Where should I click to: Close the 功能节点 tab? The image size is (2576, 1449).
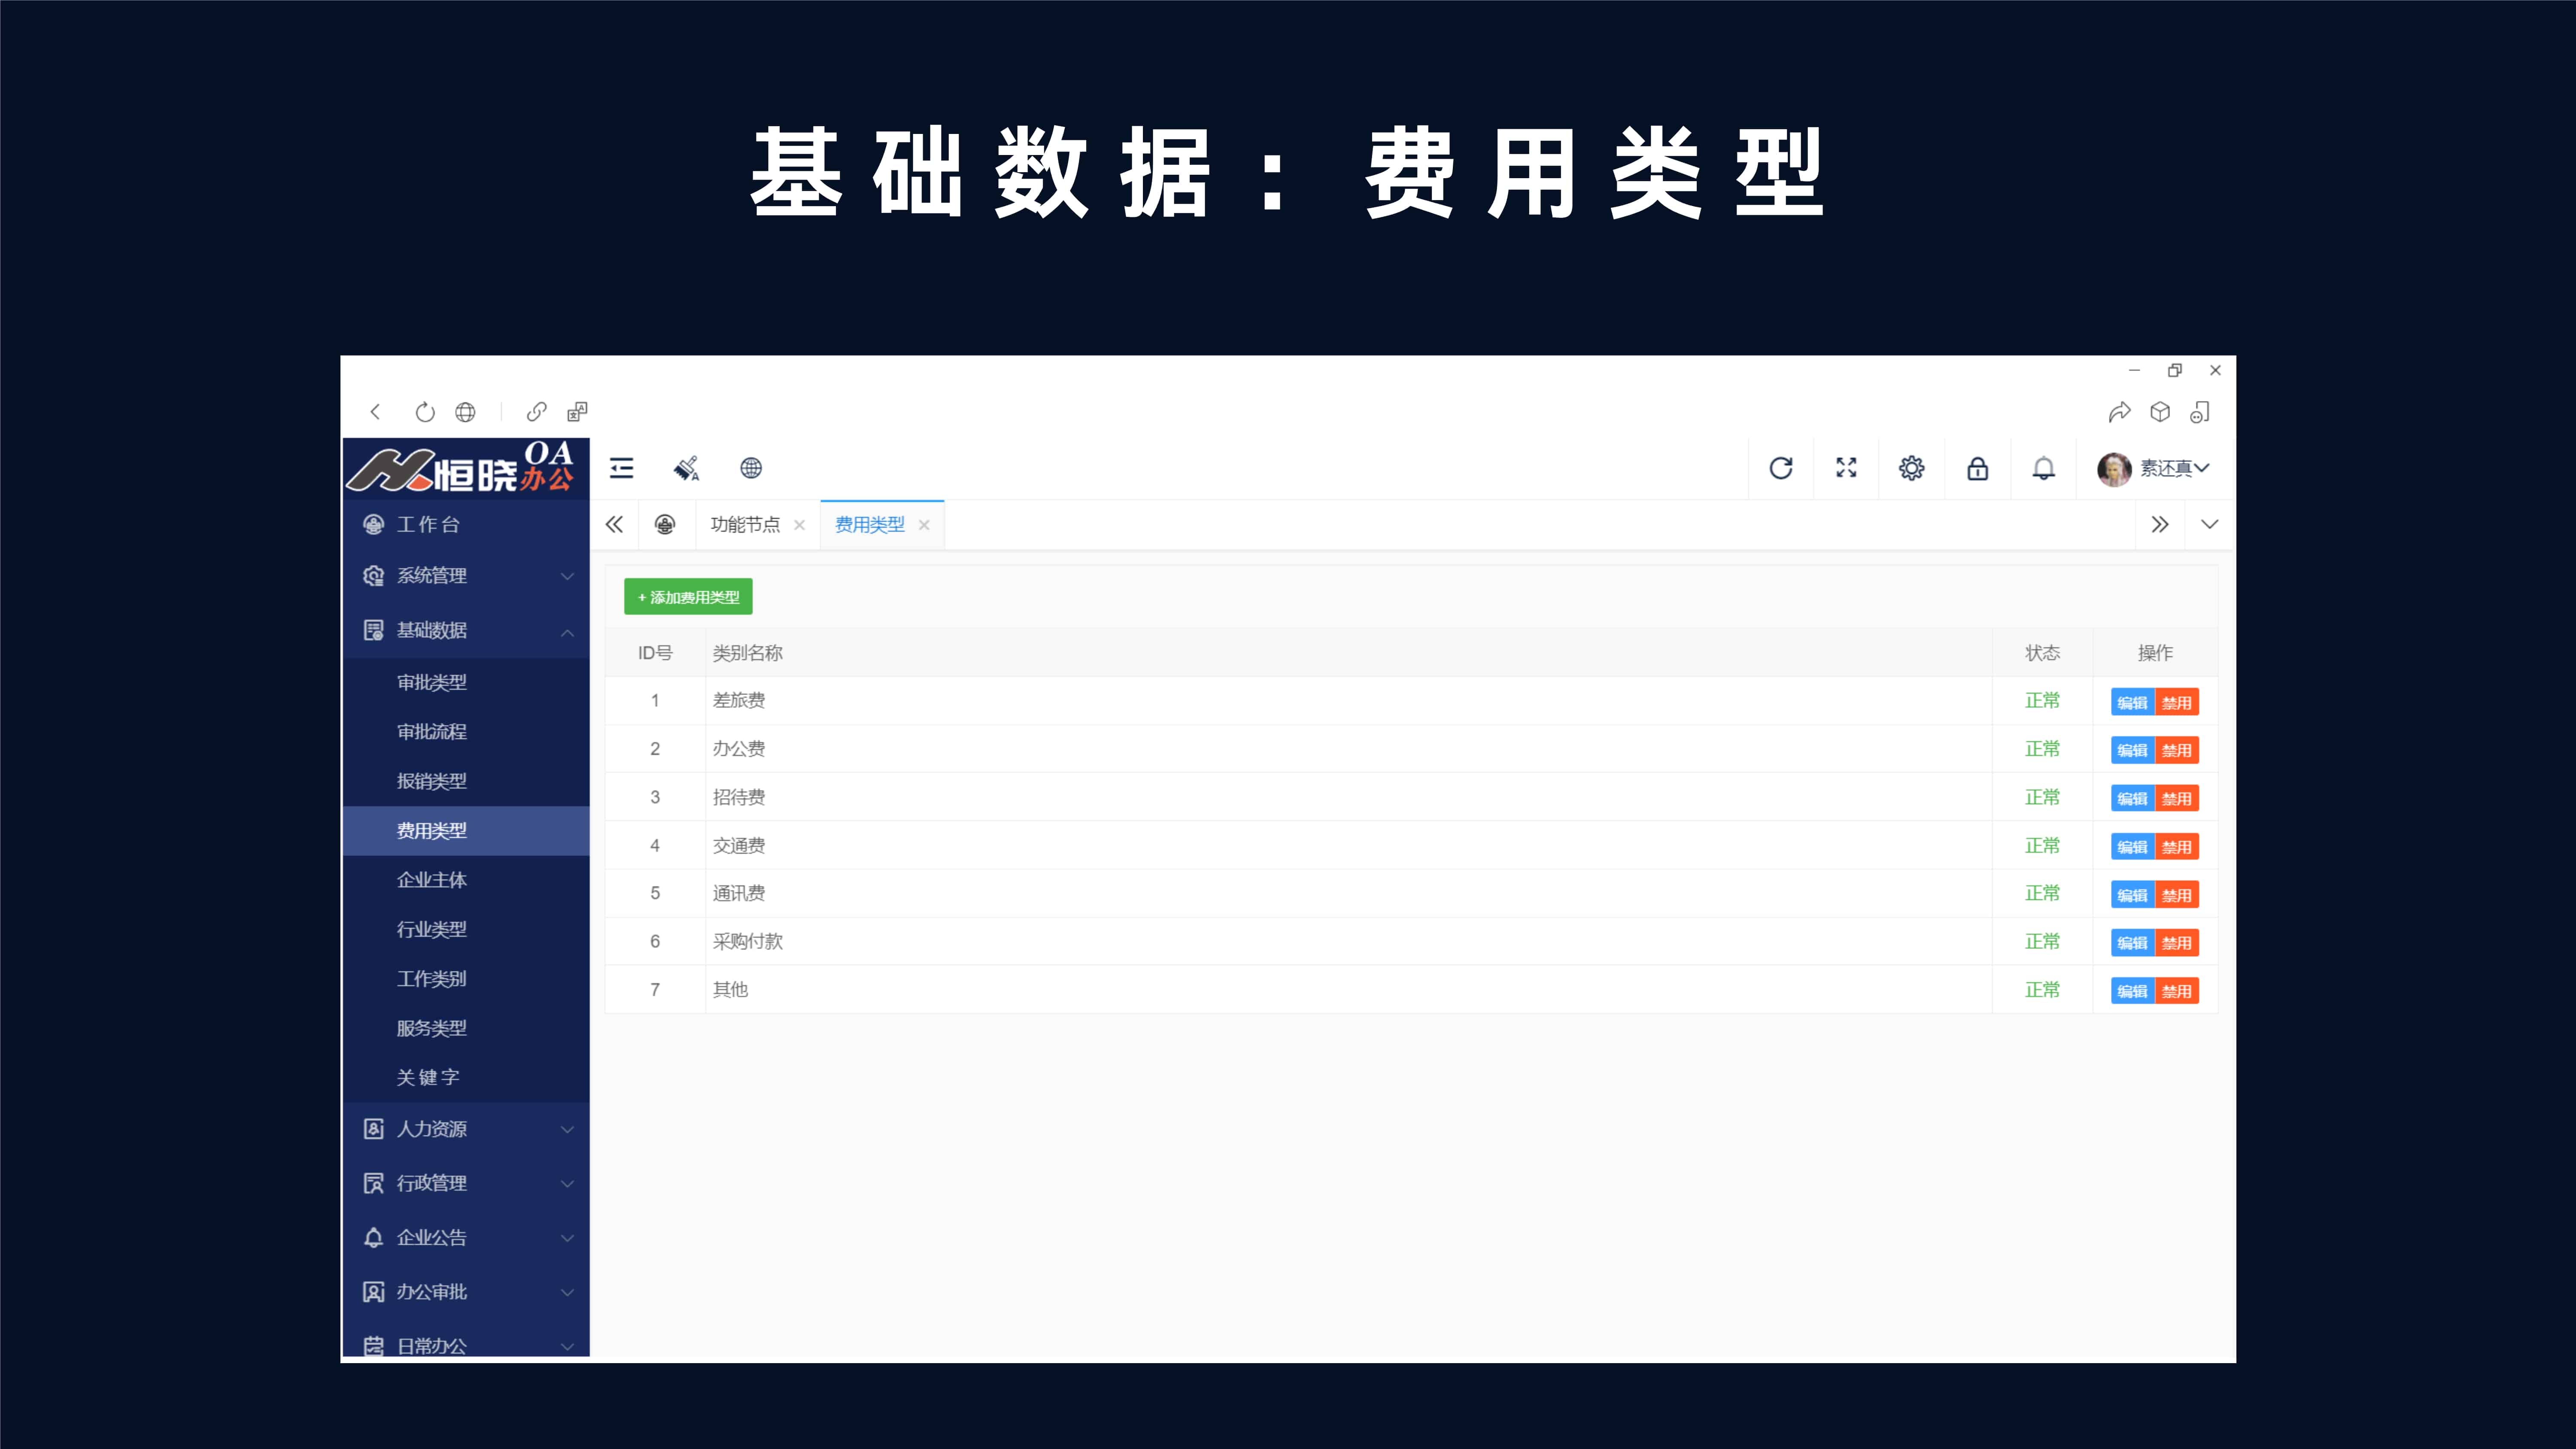click(x=799, y=525)
